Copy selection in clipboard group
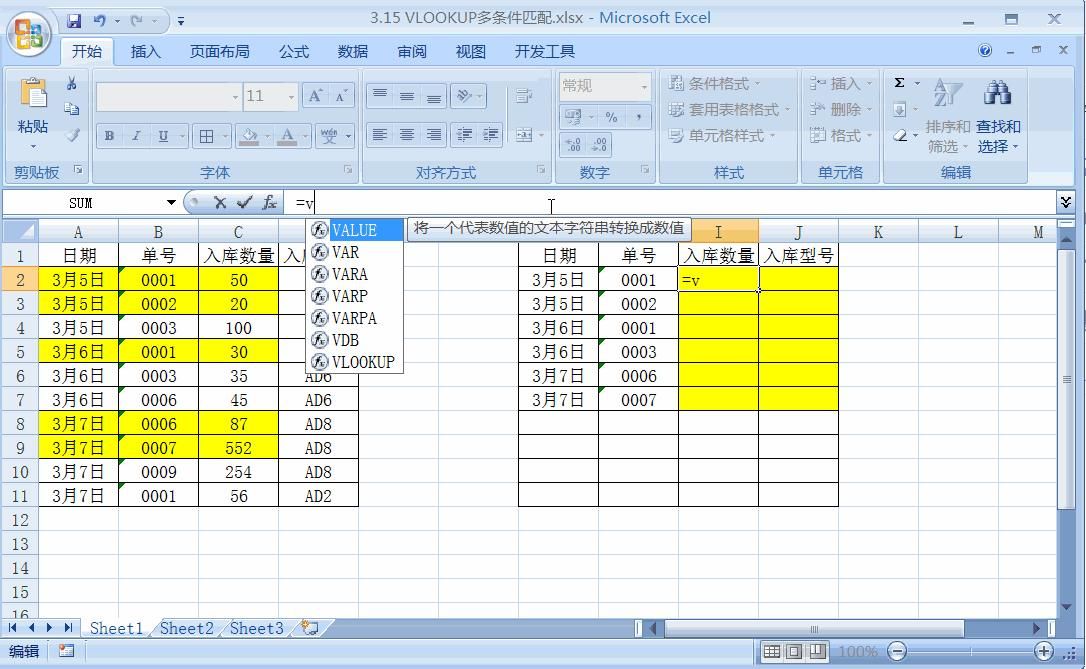Image resolution: width=1086 pixels, height=669 pixels. point(71,109)
